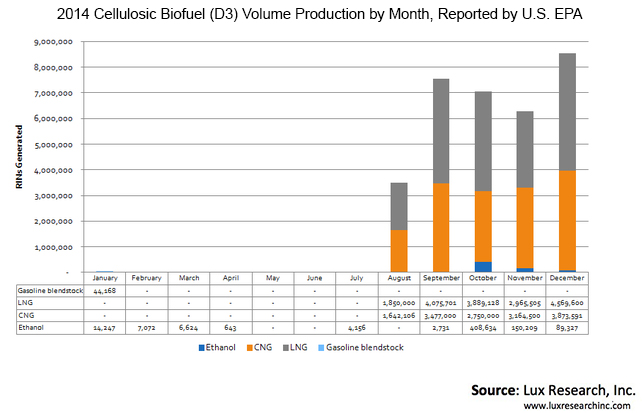Select the 3,873,591 CNG December cell
The image size is (642, 413).
pyautogui.click(x=567, y=316)
